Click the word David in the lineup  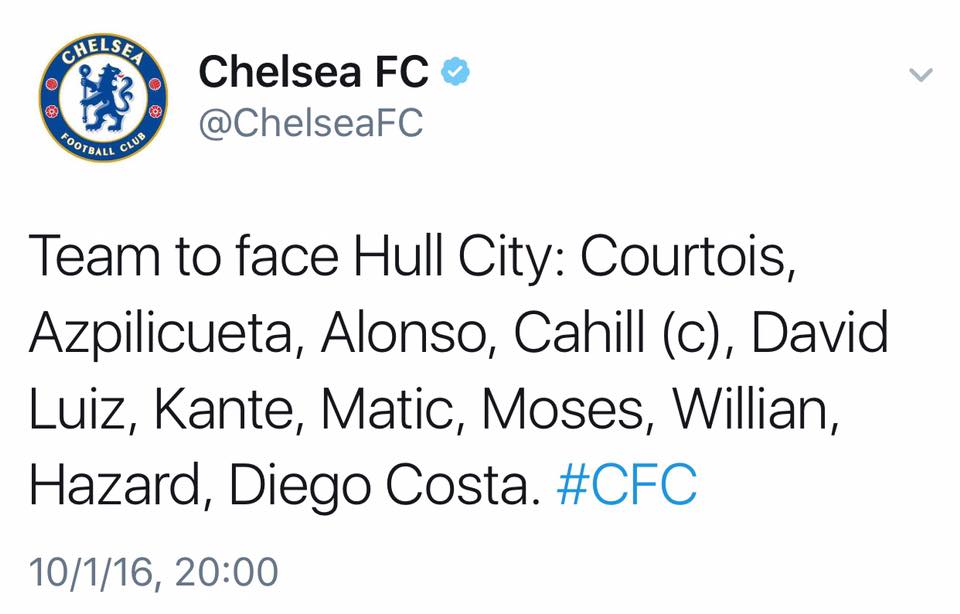tap(819, 335)
